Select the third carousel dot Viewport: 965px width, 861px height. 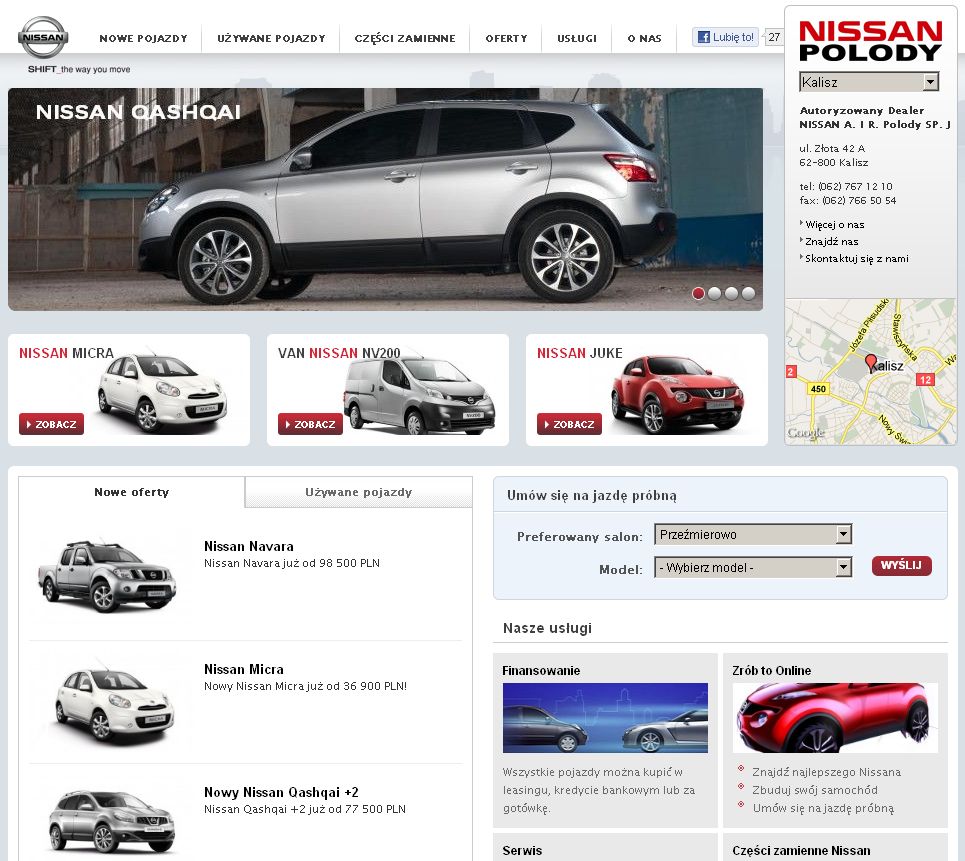(731, 293)
